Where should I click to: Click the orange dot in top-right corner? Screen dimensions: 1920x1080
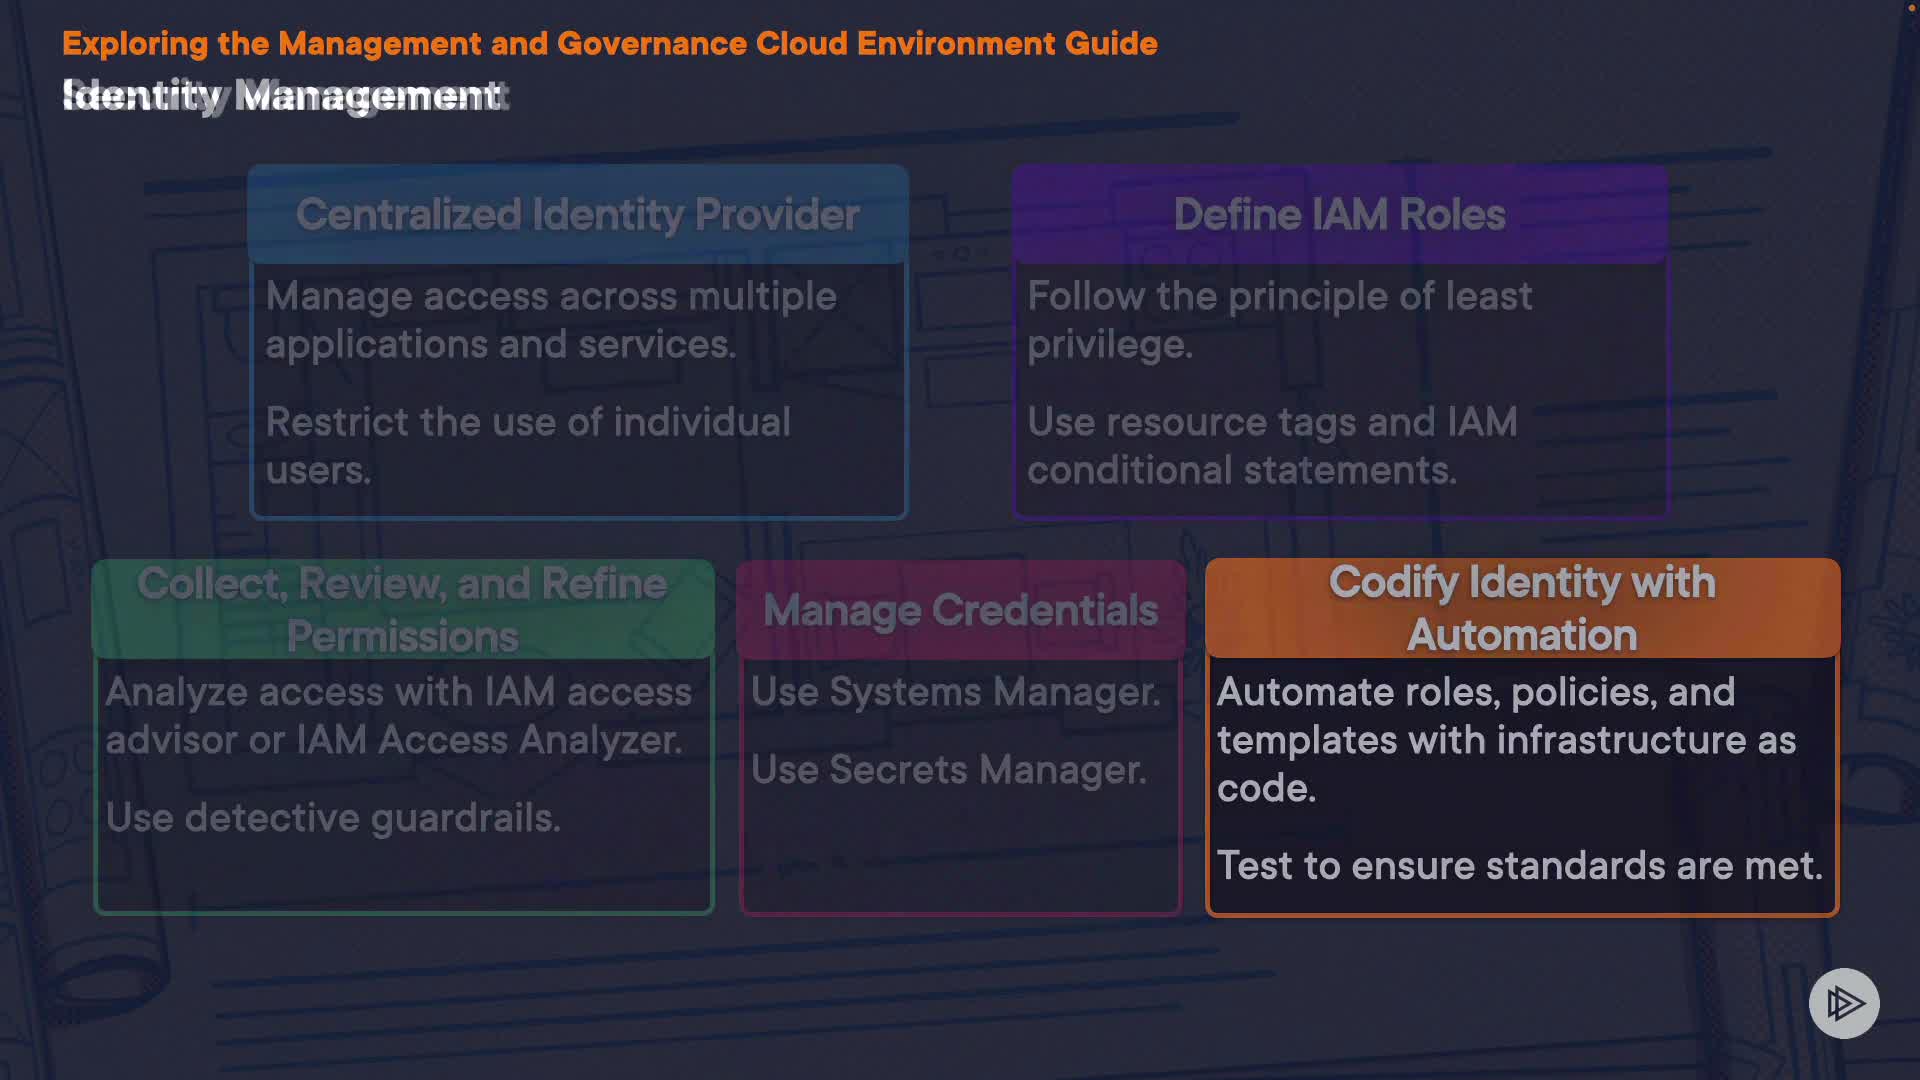(1912, 7)
